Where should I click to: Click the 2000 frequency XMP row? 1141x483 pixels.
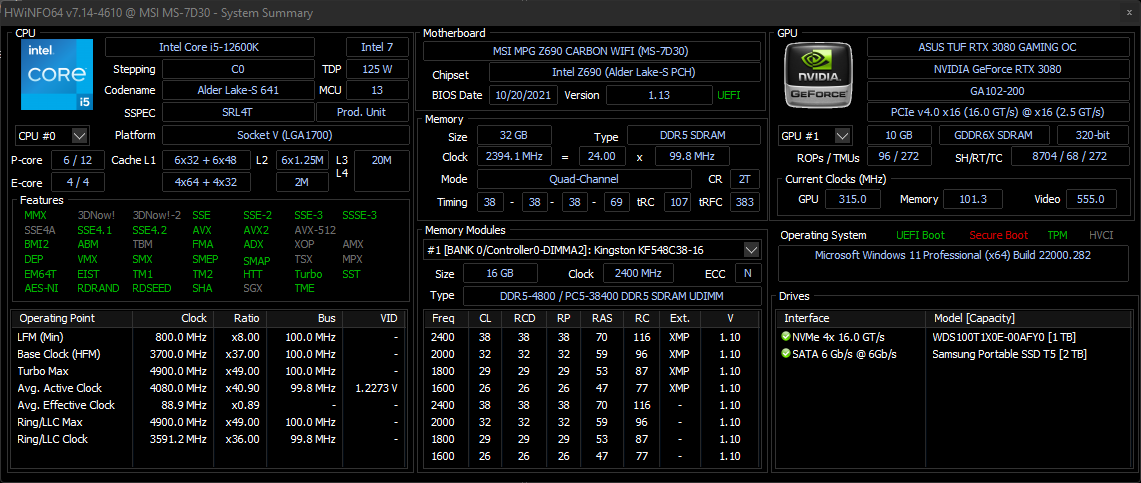pos(592,354)
